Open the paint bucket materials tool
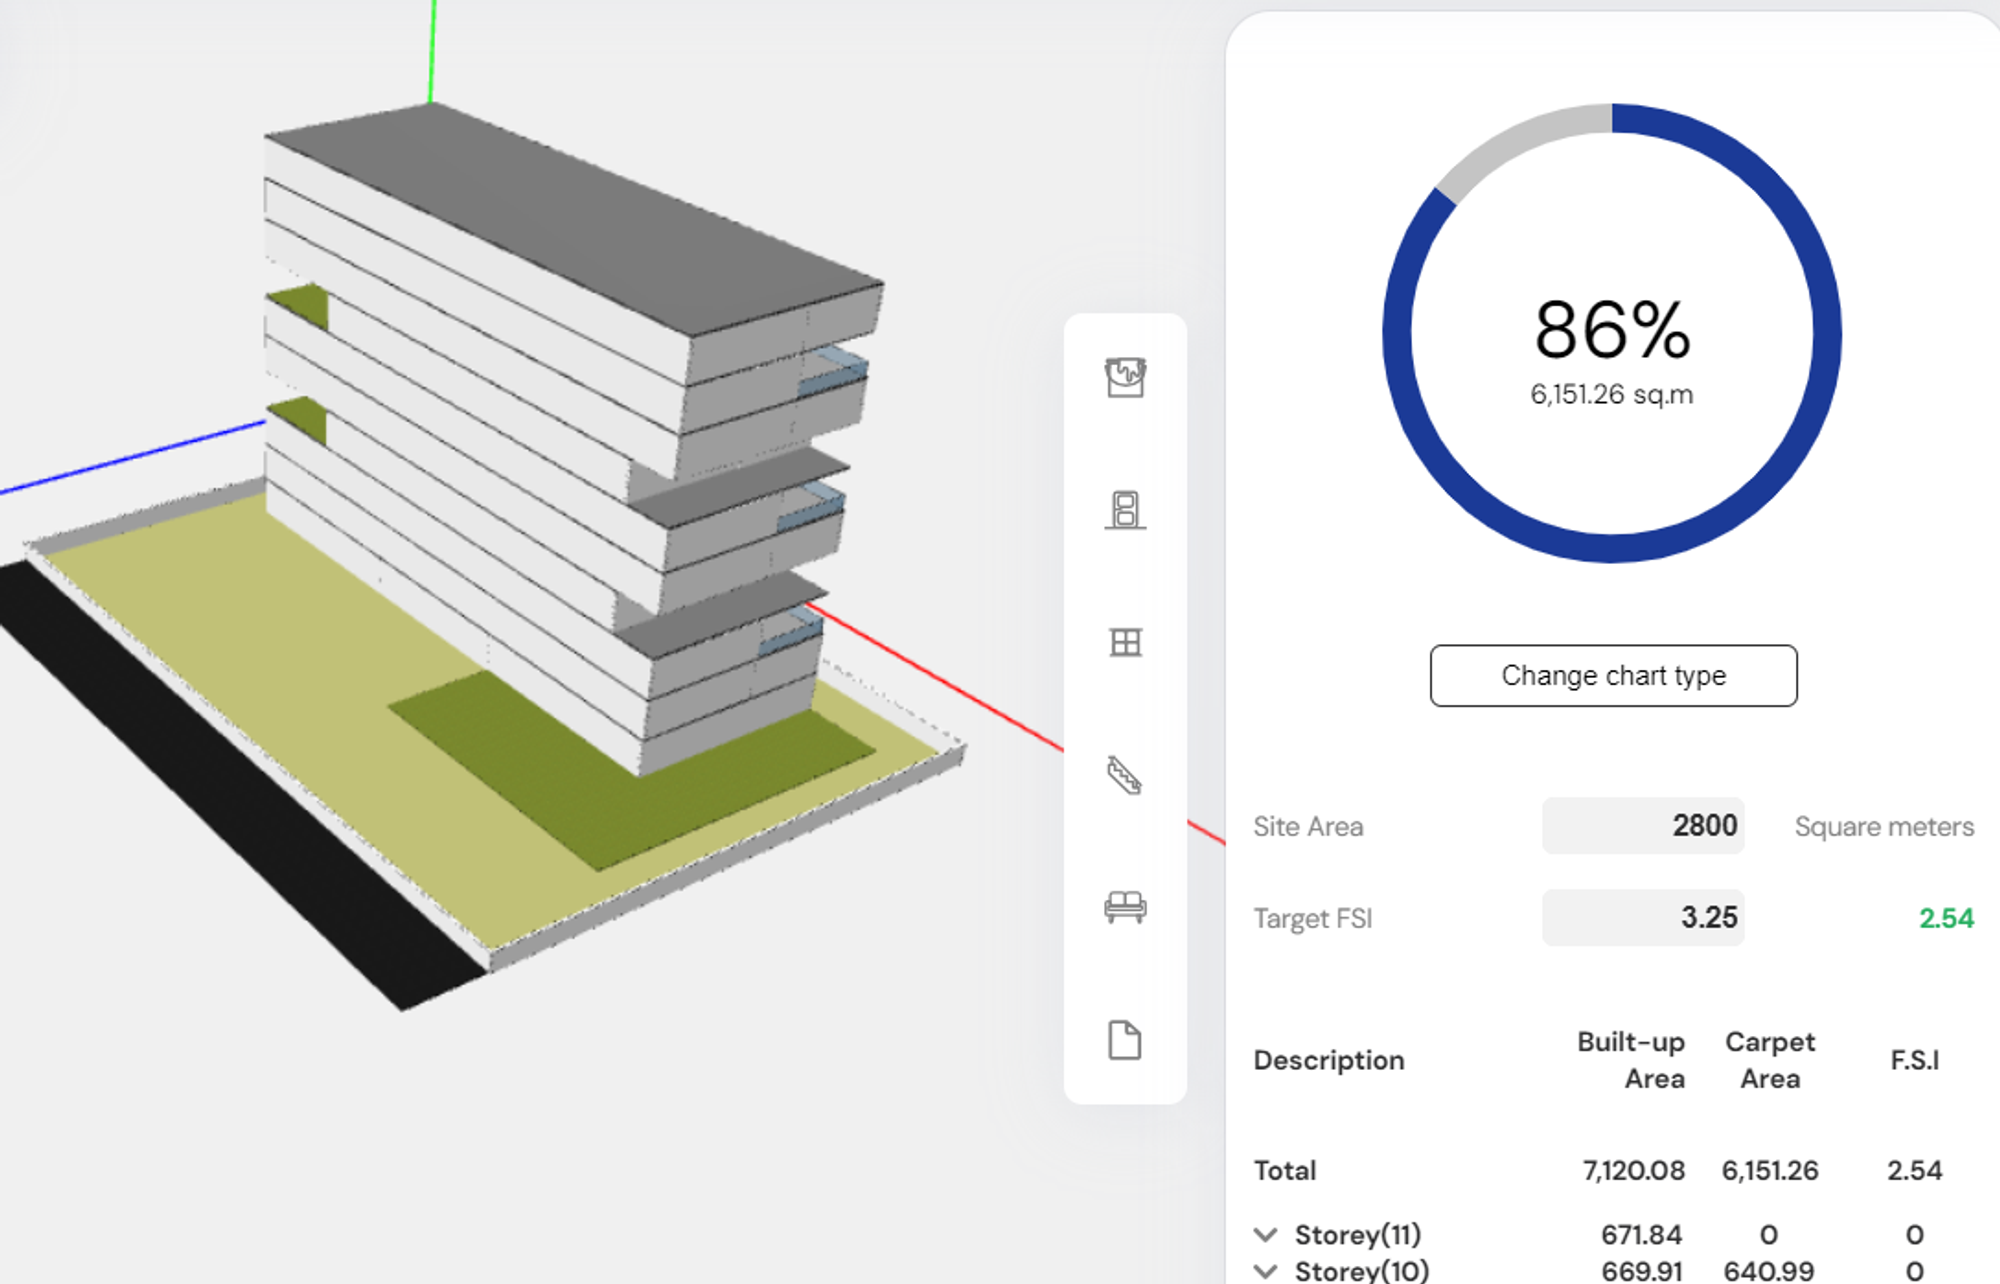The width and height of the screenshot is (2000, 1284). tap(1125, 378)
